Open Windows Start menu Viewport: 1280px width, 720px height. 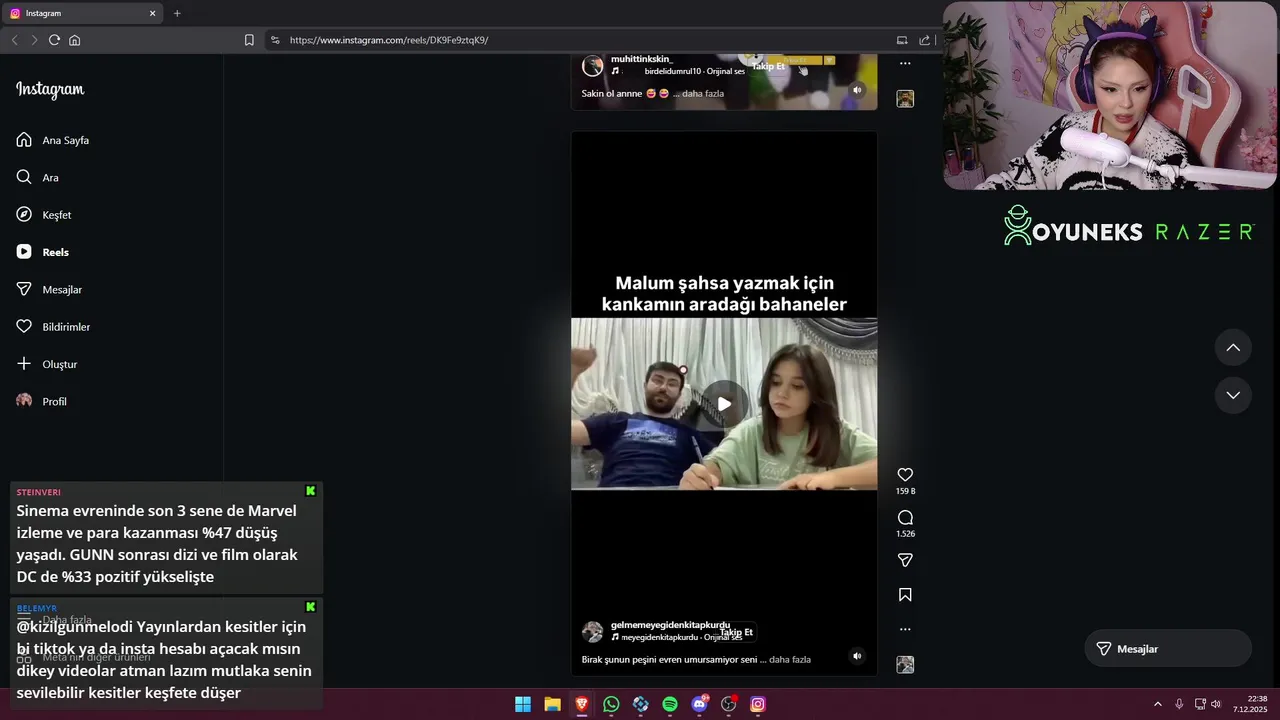(x=523, y=704)
